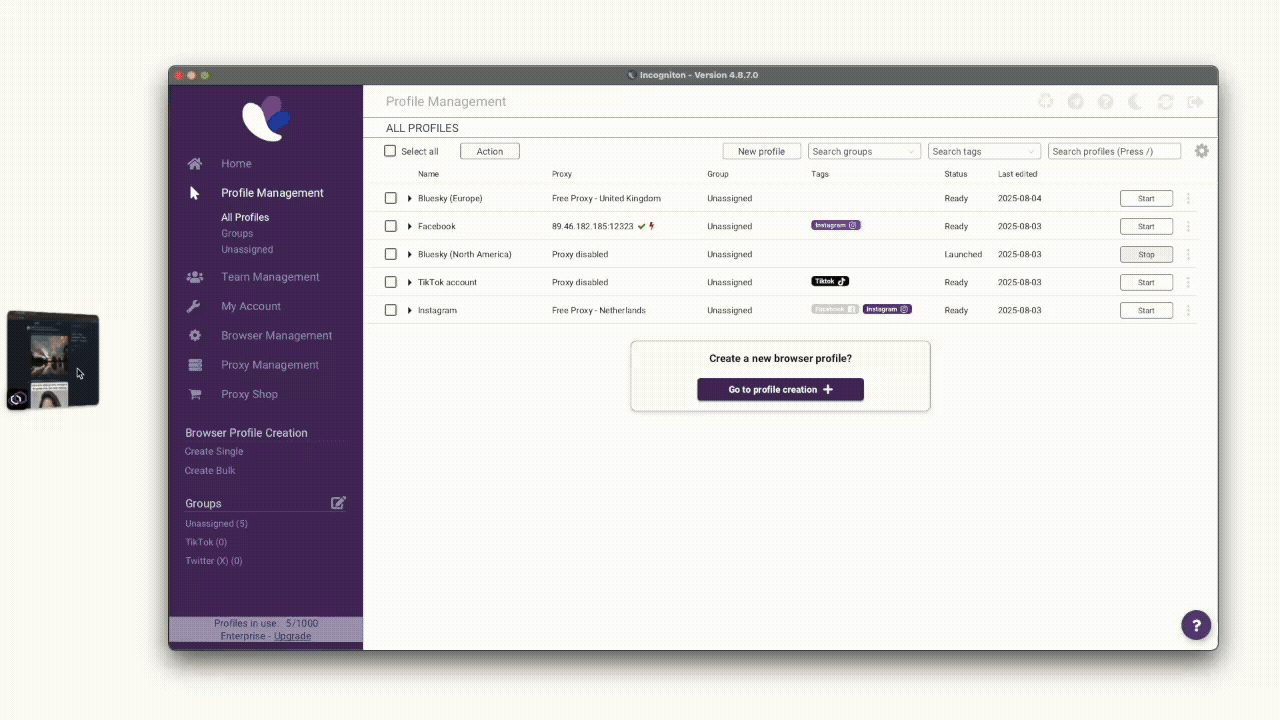The width and height of the screenshot is (1280, 720).
Task: Toggle dark mode with the moon icon
Action: tap(1135, 101)
